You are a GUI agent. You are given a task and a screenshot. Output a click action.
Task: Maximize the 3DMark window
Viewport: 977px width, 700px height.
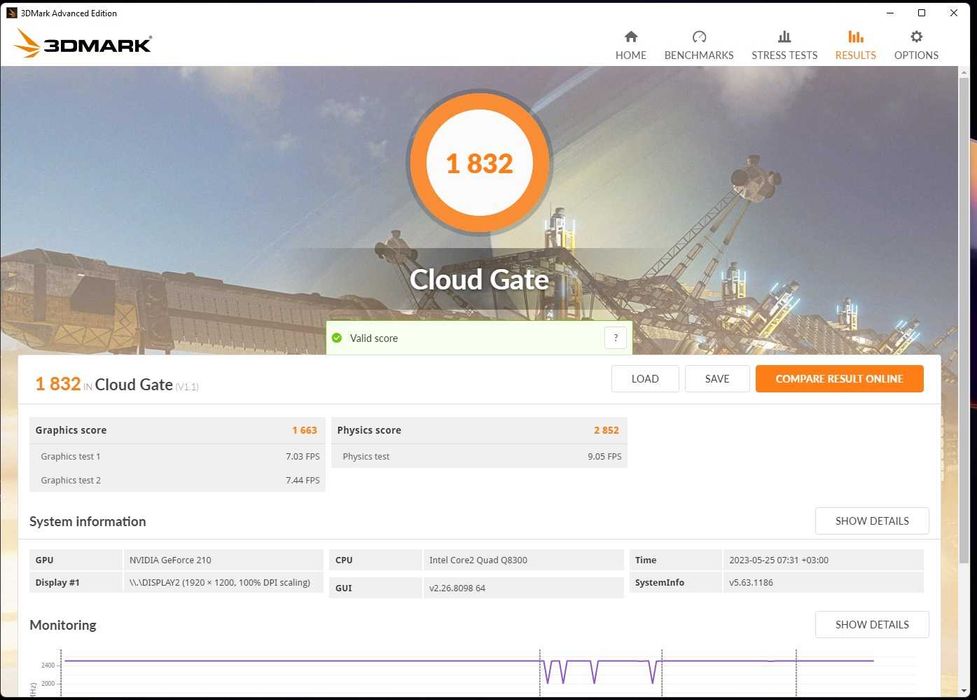coord(922,12)
